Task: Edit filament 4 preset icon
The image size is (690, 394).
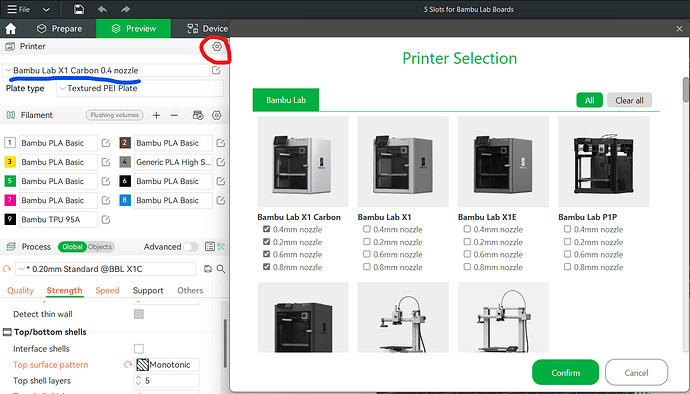Action: [x=220, y=162]
